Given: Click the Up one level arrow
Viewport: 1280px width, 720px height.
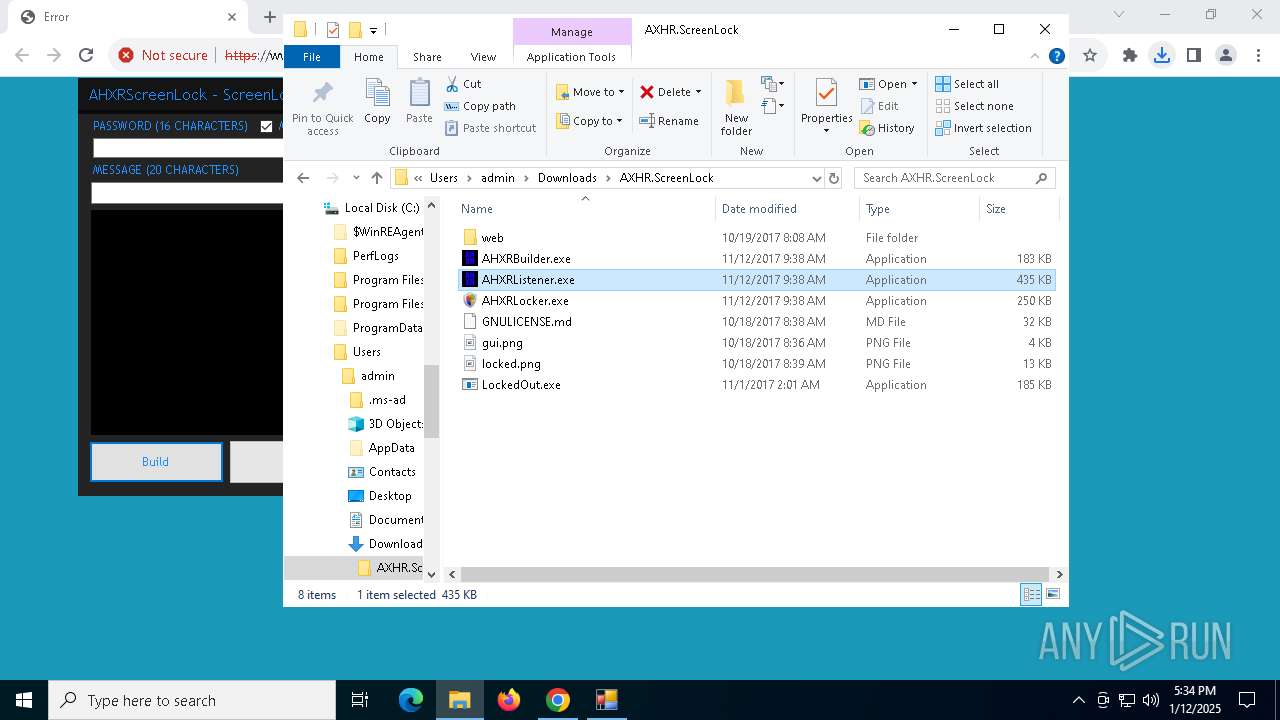Looking at the screenshot, I should point(377,178).
